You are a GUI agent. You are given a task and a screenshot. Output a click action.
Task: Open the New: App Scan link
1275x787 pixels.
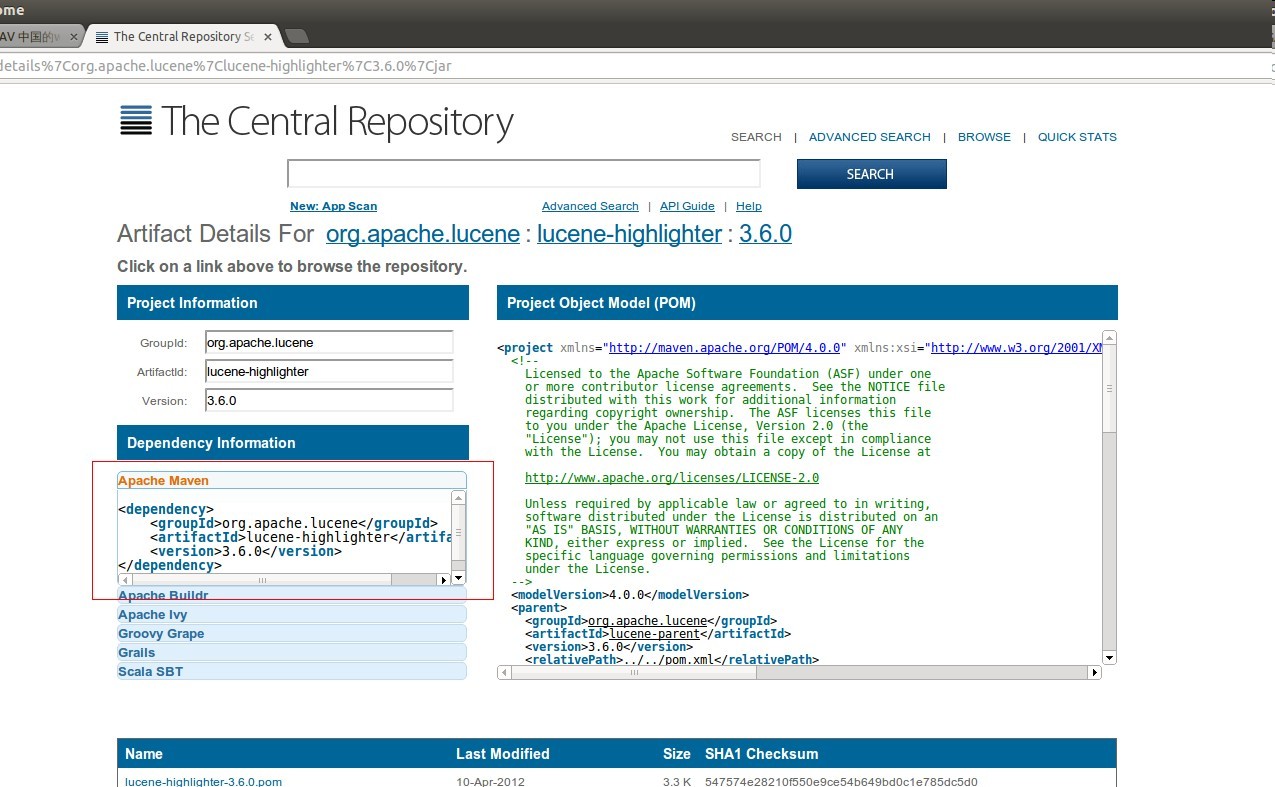coord(334,206)
